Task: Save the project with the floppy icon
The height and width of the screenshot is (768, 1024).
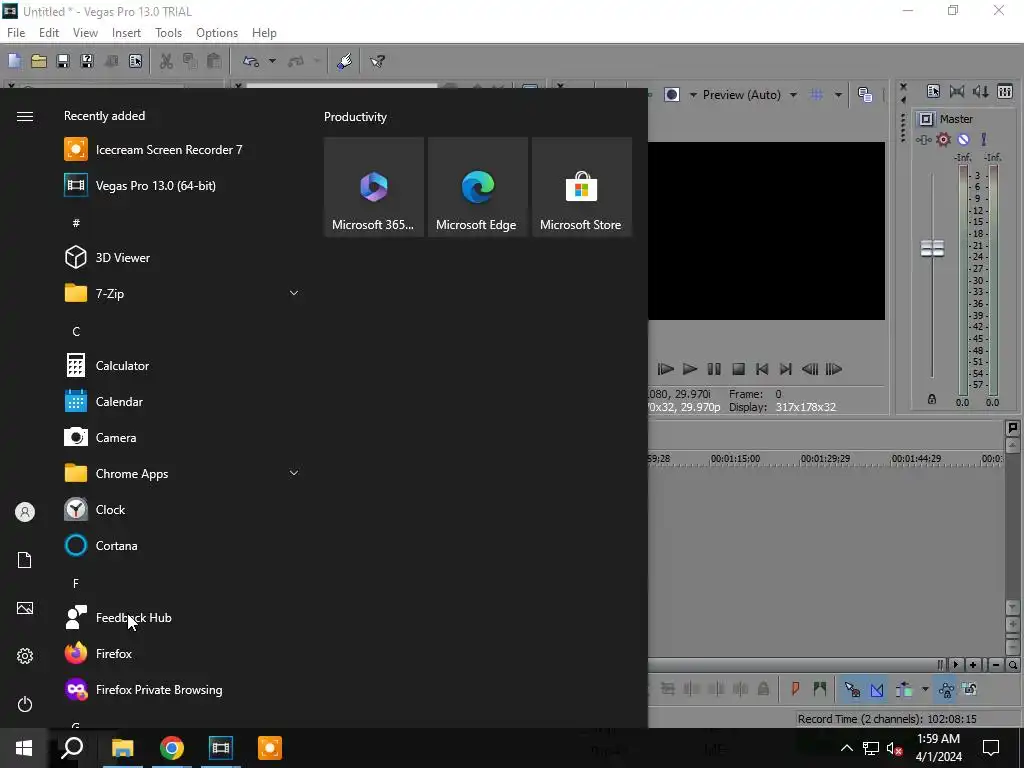Action: click(63, 61)
